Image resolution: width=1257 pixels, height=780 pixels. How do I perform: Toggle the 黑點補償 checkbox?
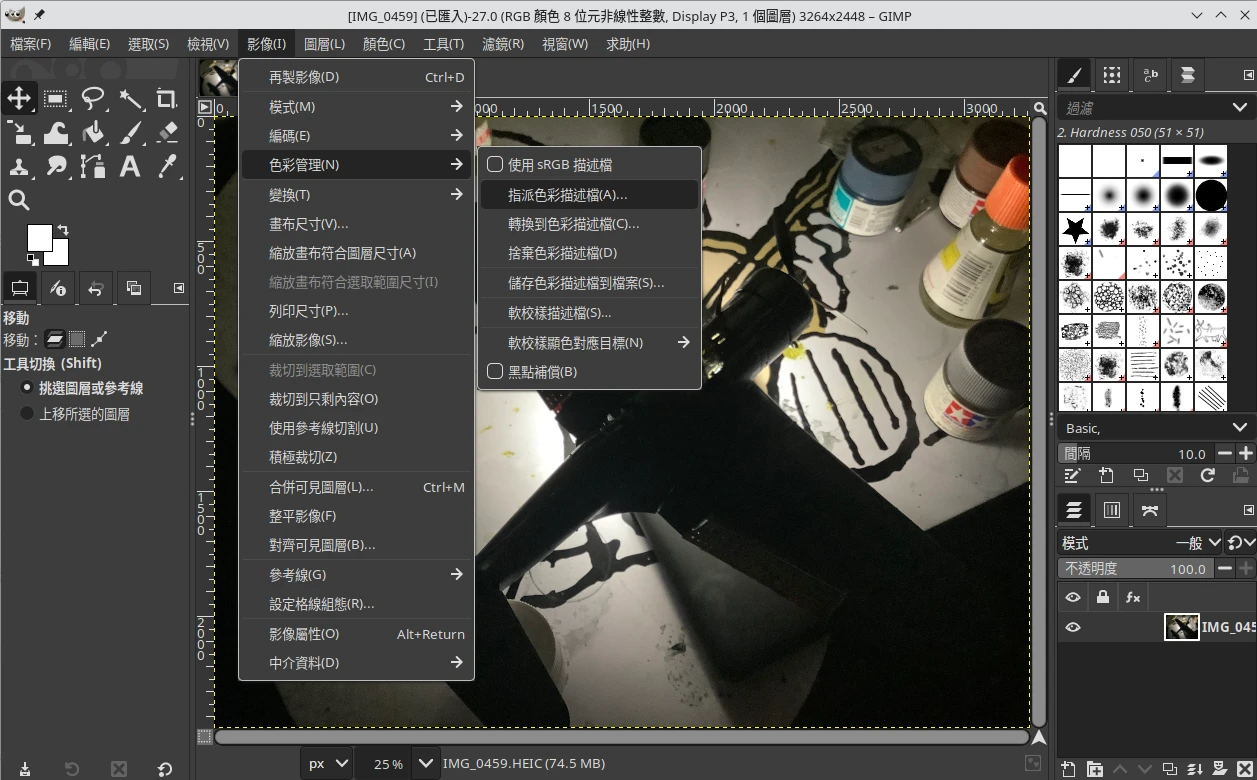[x=495, y=371]
